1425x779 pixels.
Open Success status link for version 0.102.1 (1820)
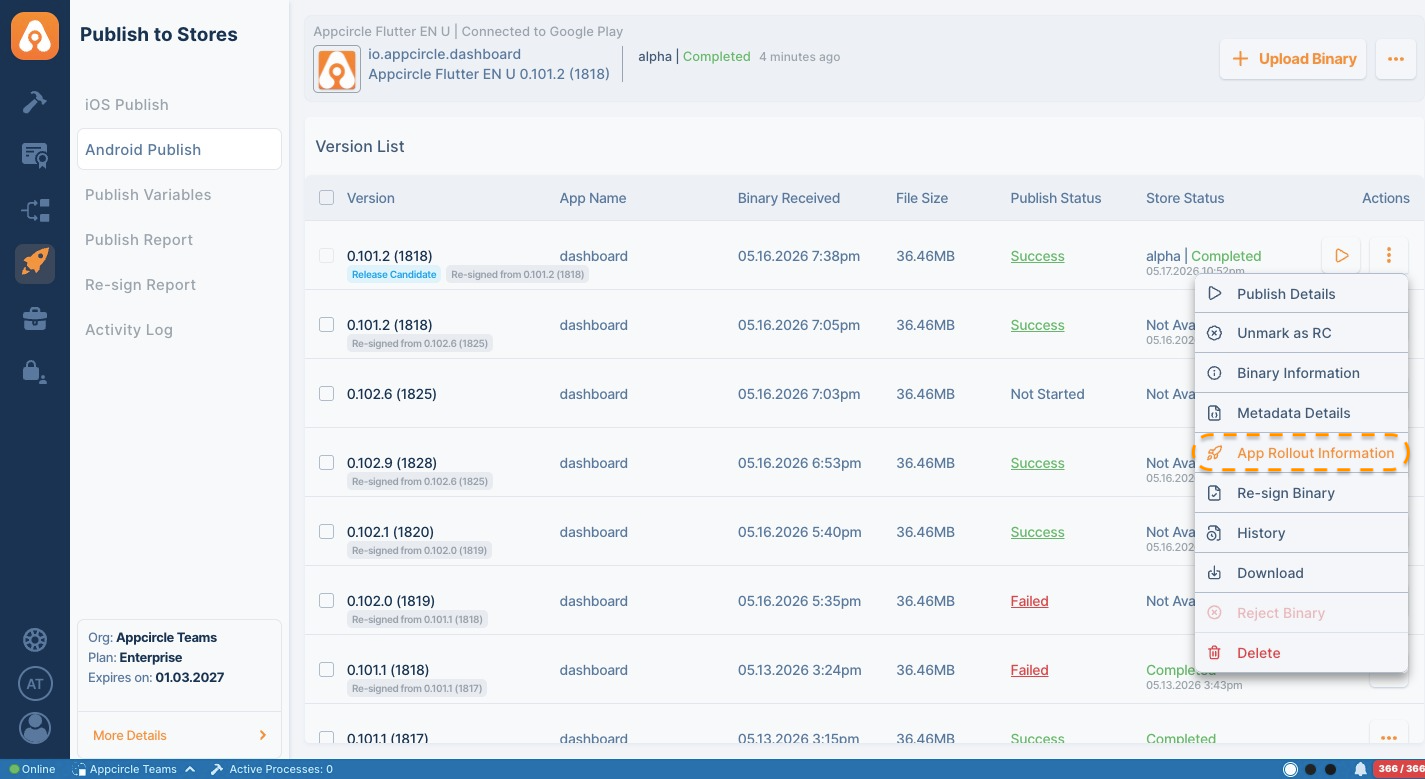1037,532
